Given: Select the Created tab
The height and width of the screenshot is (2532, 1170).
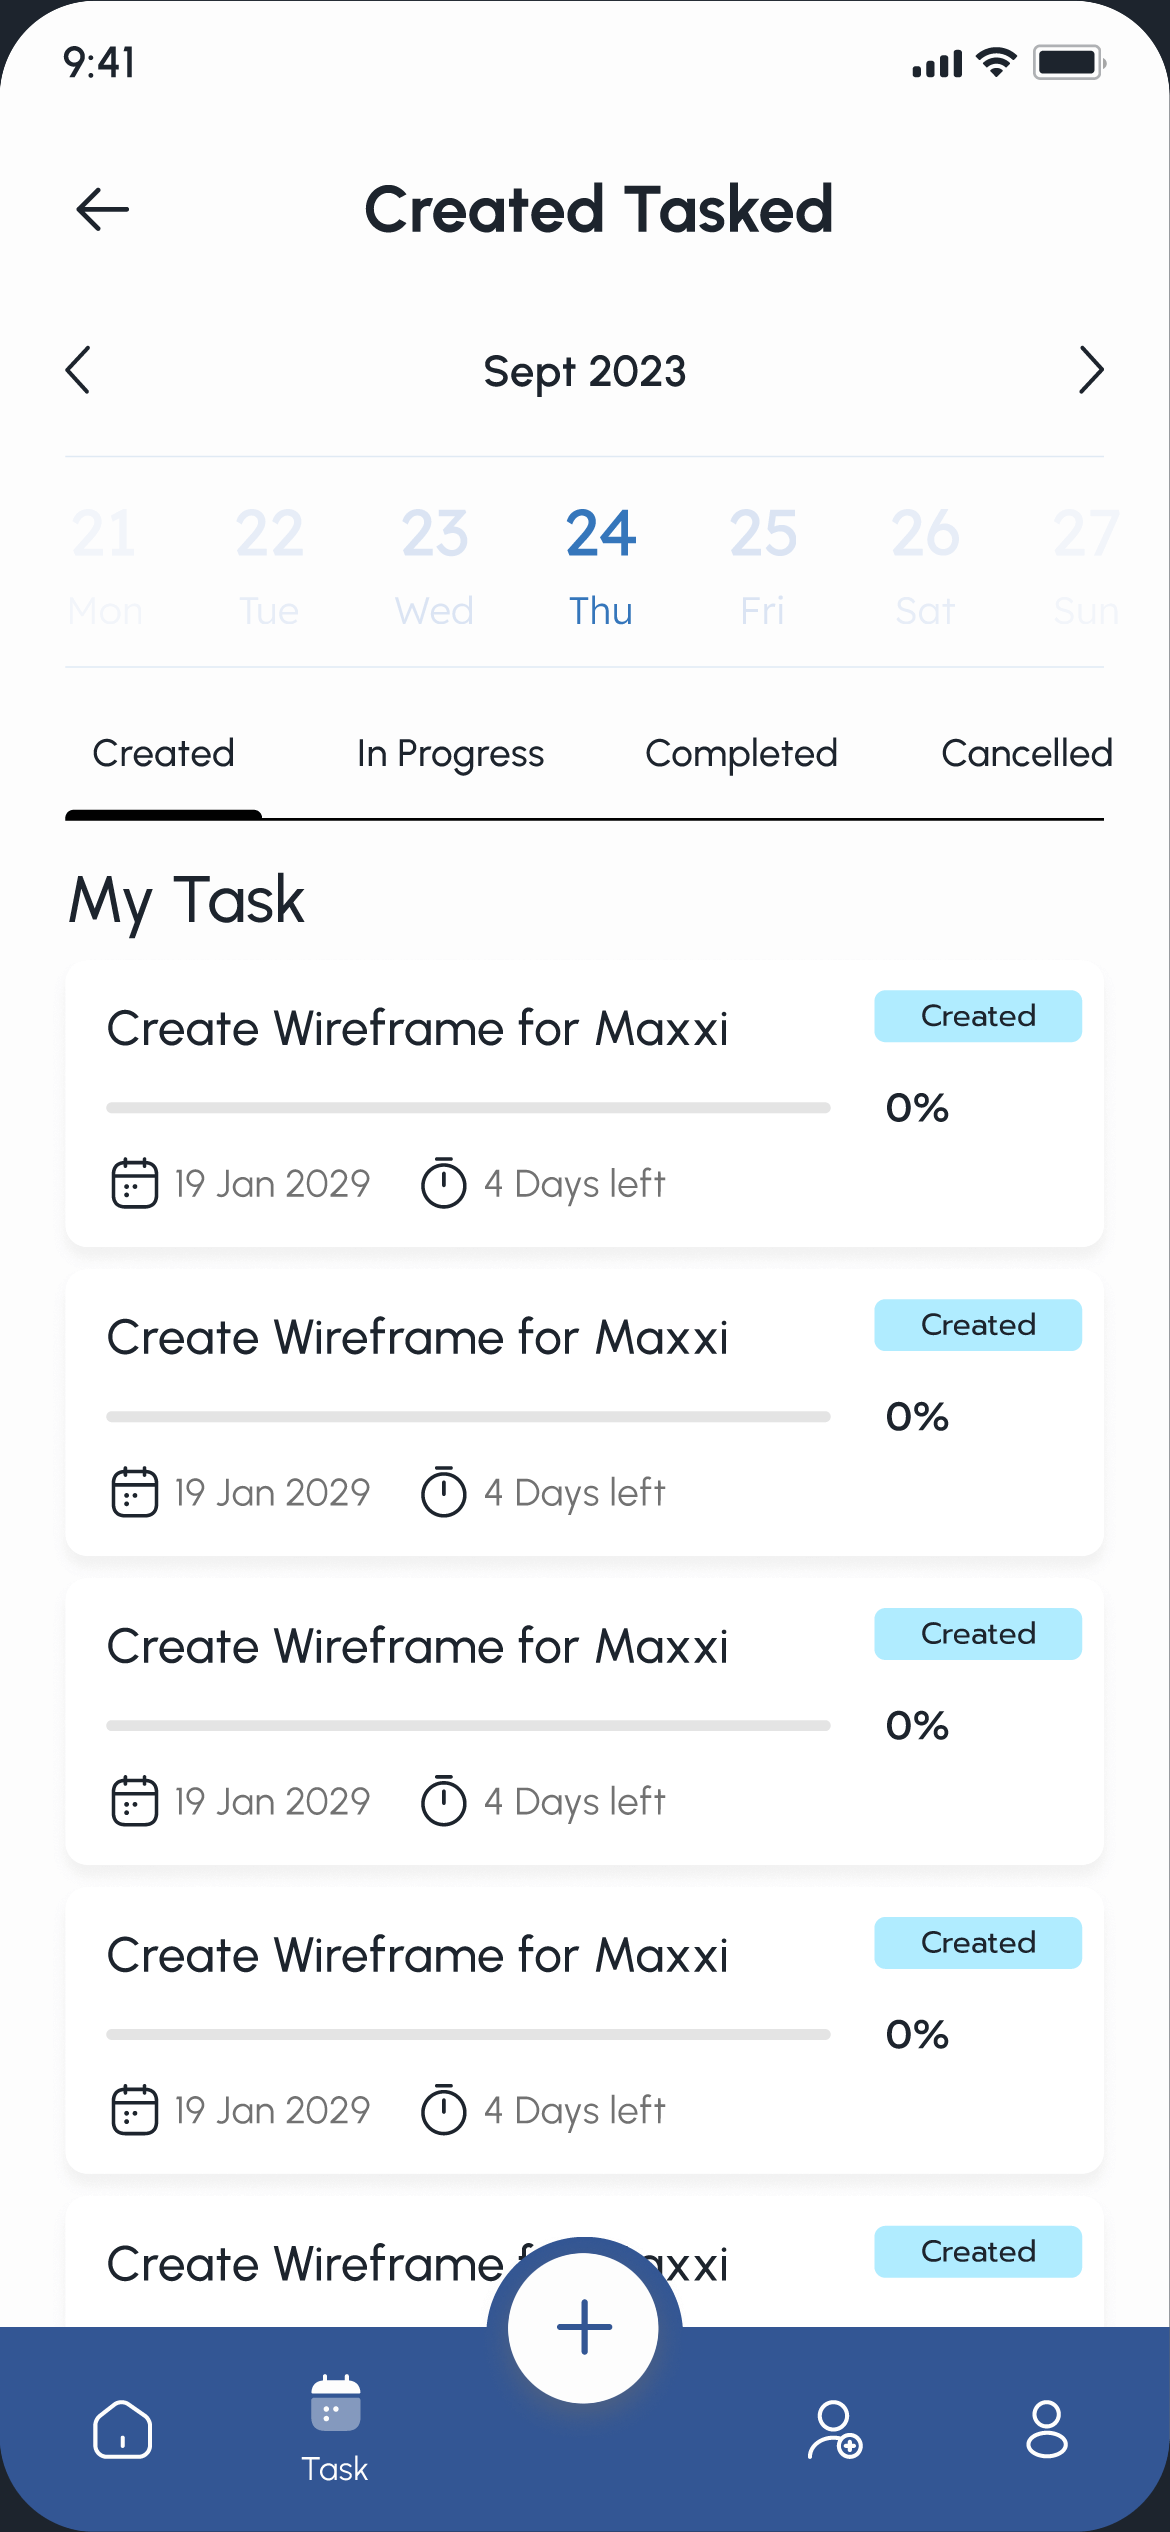Looking at the screenshot, I should [163, 754].
